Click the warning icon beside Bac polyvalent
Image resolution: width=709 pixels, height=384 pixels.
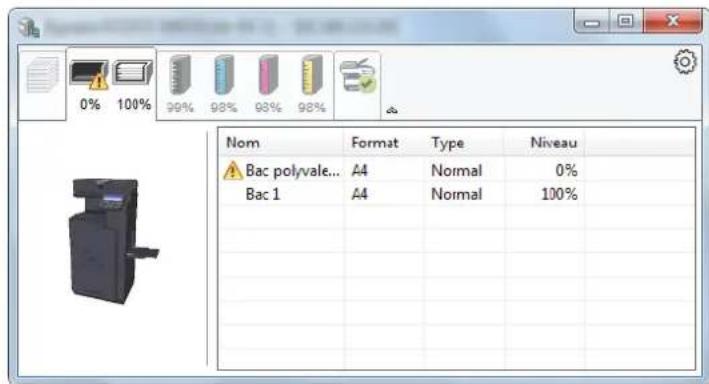pos(233,171)
